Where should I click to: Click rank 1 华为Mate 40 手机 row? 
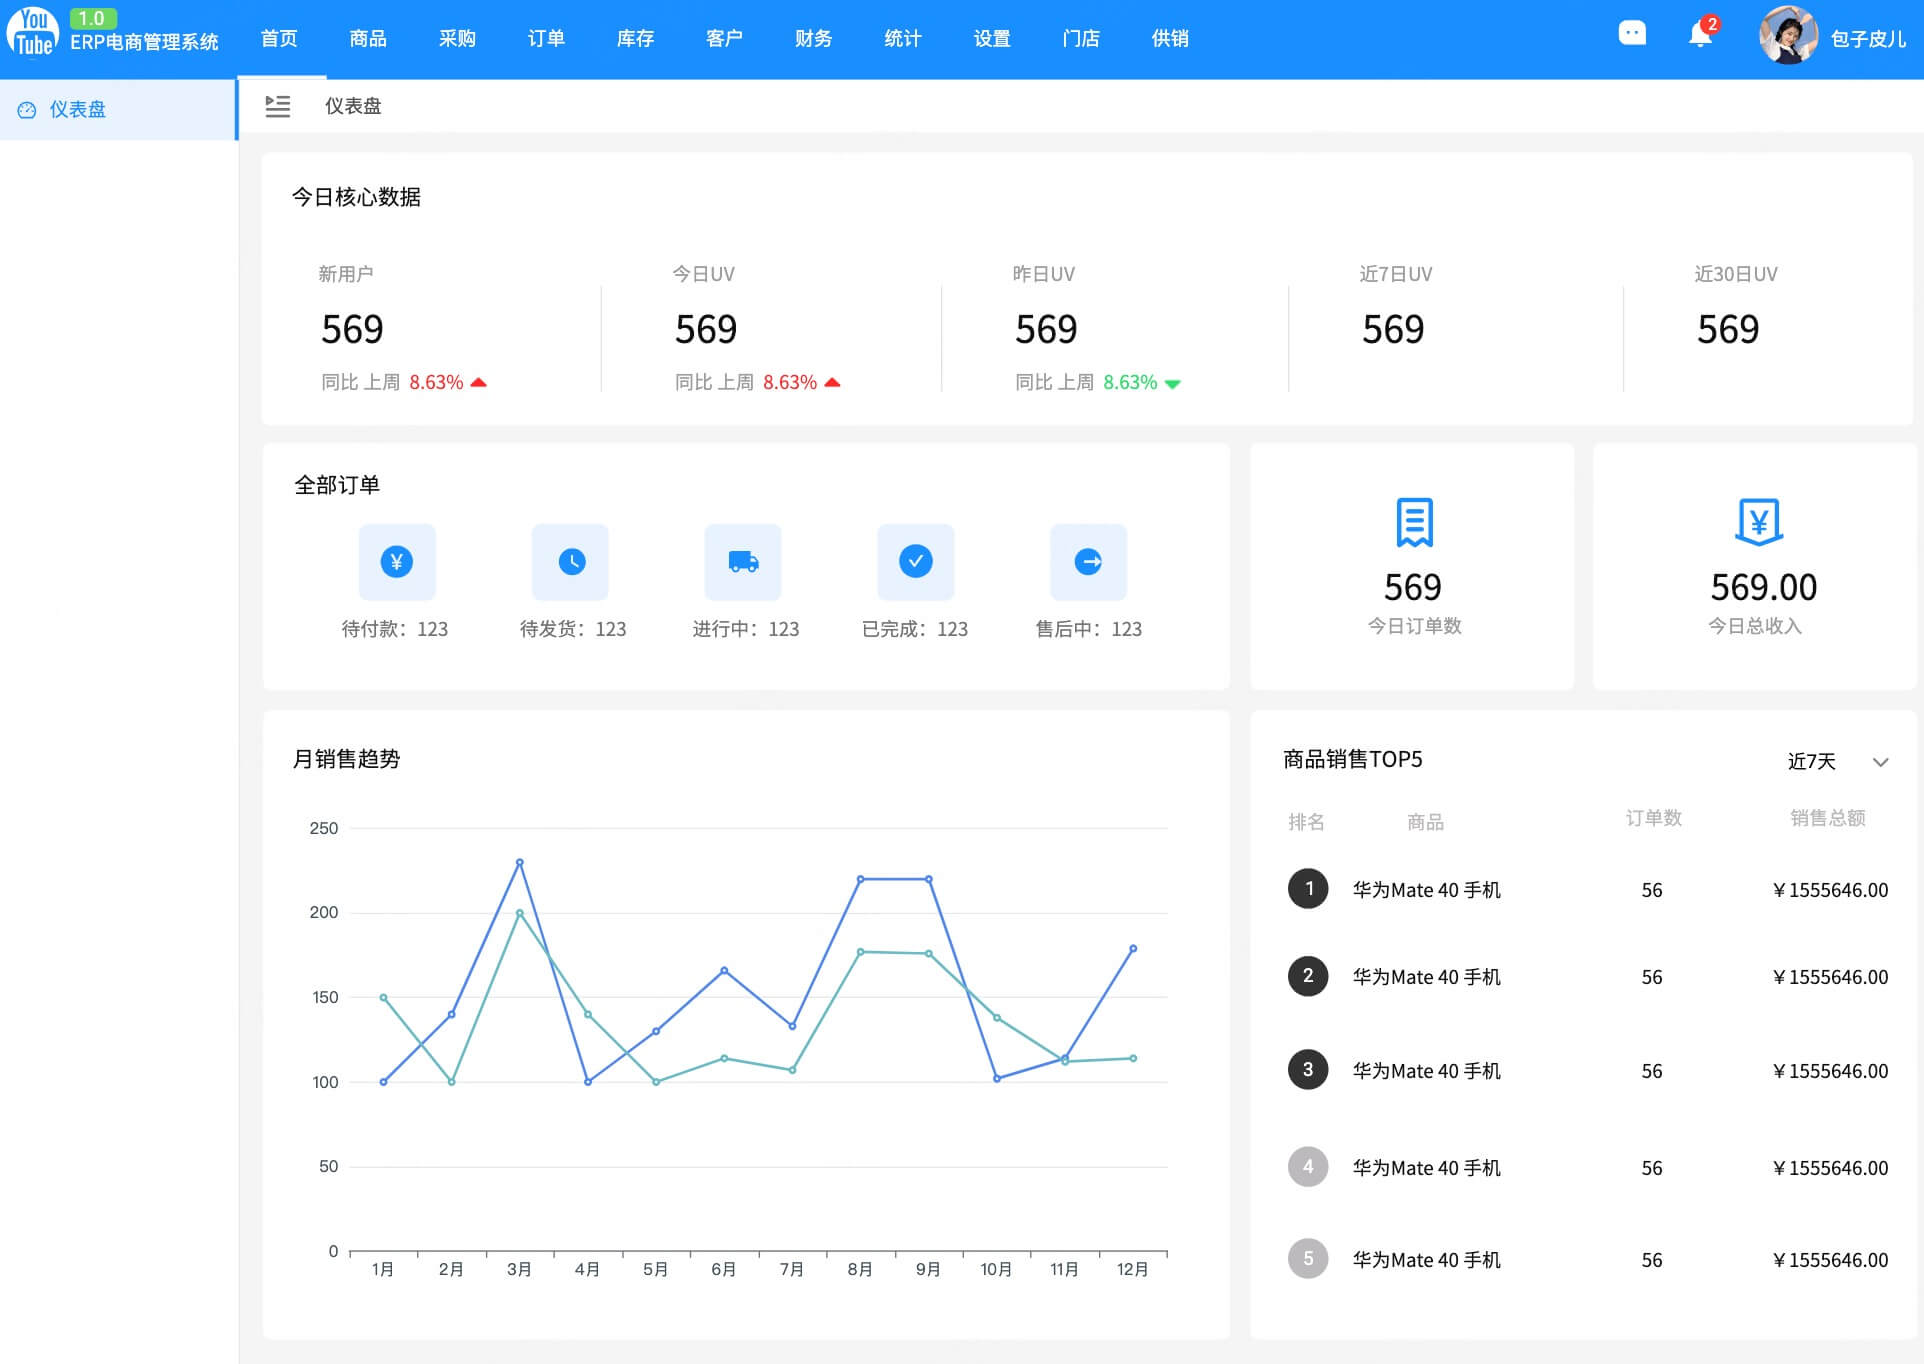click(1426, 890)
